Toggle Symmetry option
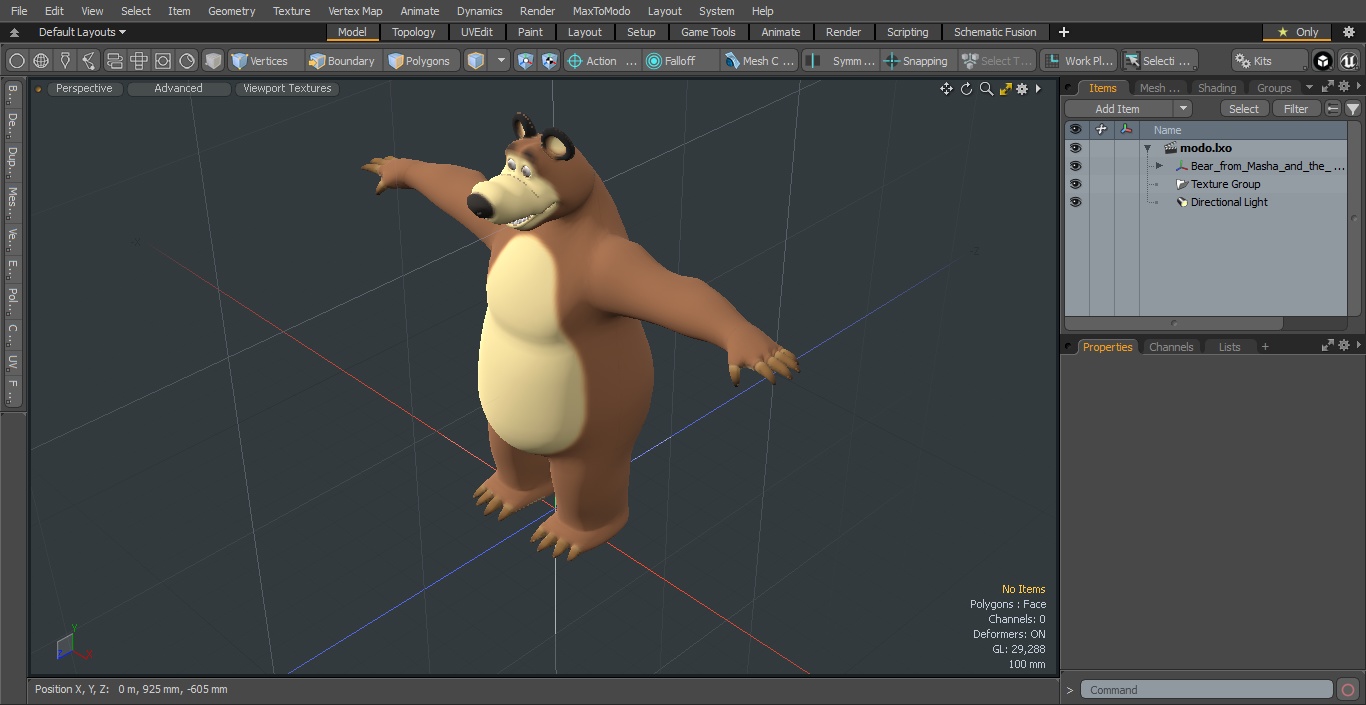Viewport: 1366px width, 705px height. tap(842, 61)
